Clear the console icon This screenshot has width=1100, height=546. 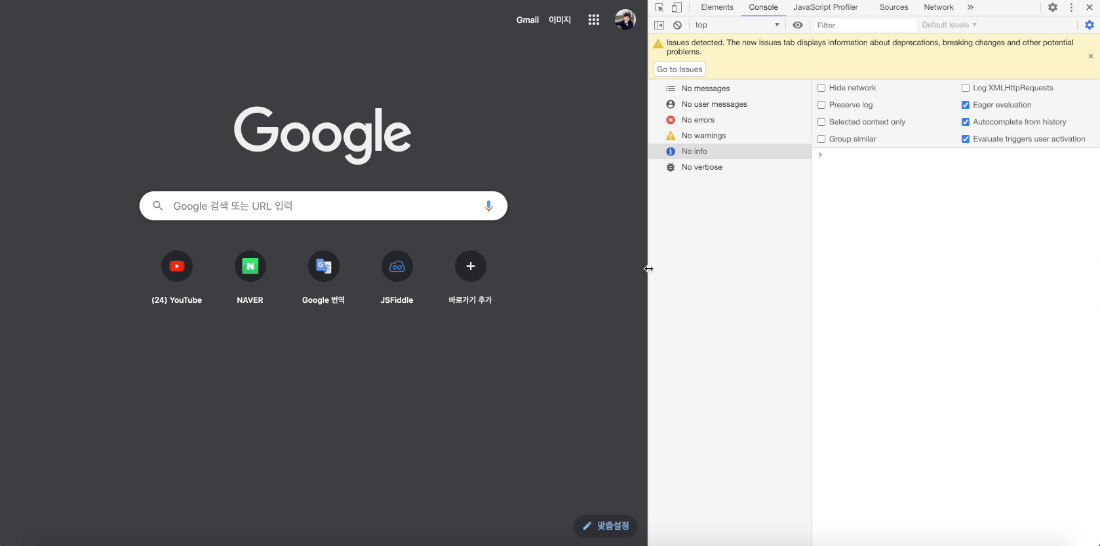(x=677, y=25)
